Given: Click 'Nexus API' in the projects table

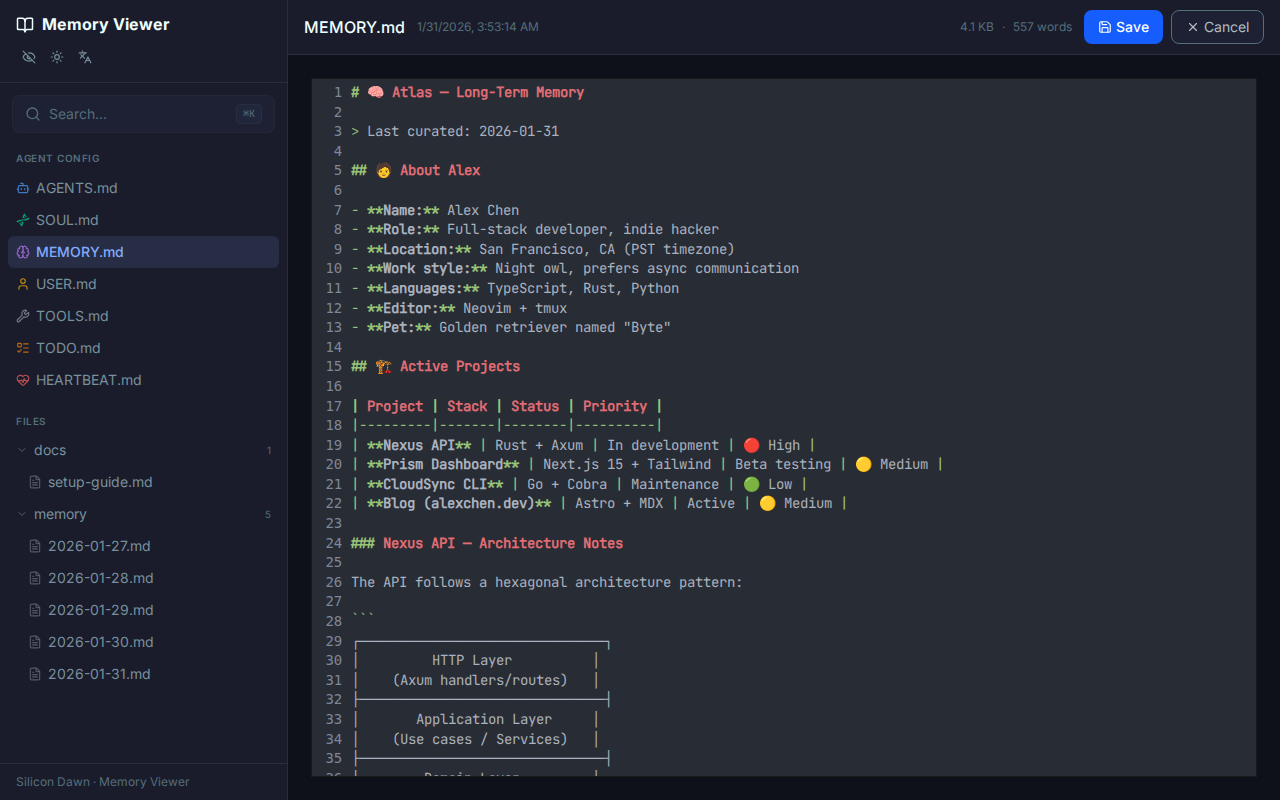Looking at the screenshot, I should (x=419, y=445).
